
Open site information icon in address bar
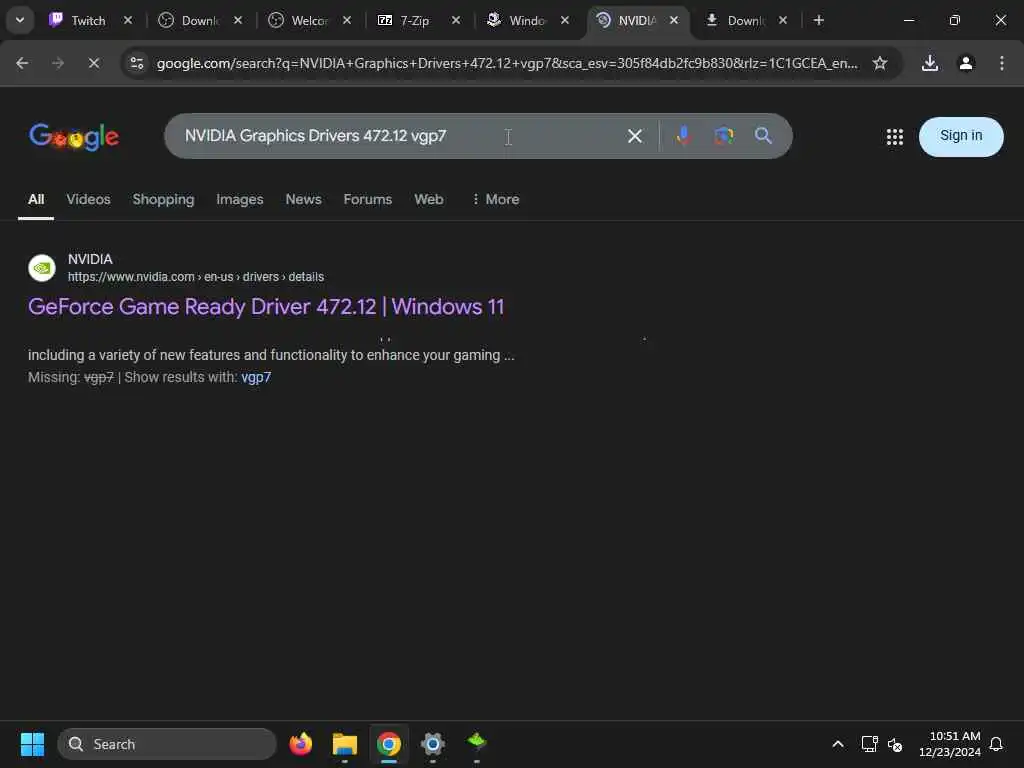click(136, 63)
